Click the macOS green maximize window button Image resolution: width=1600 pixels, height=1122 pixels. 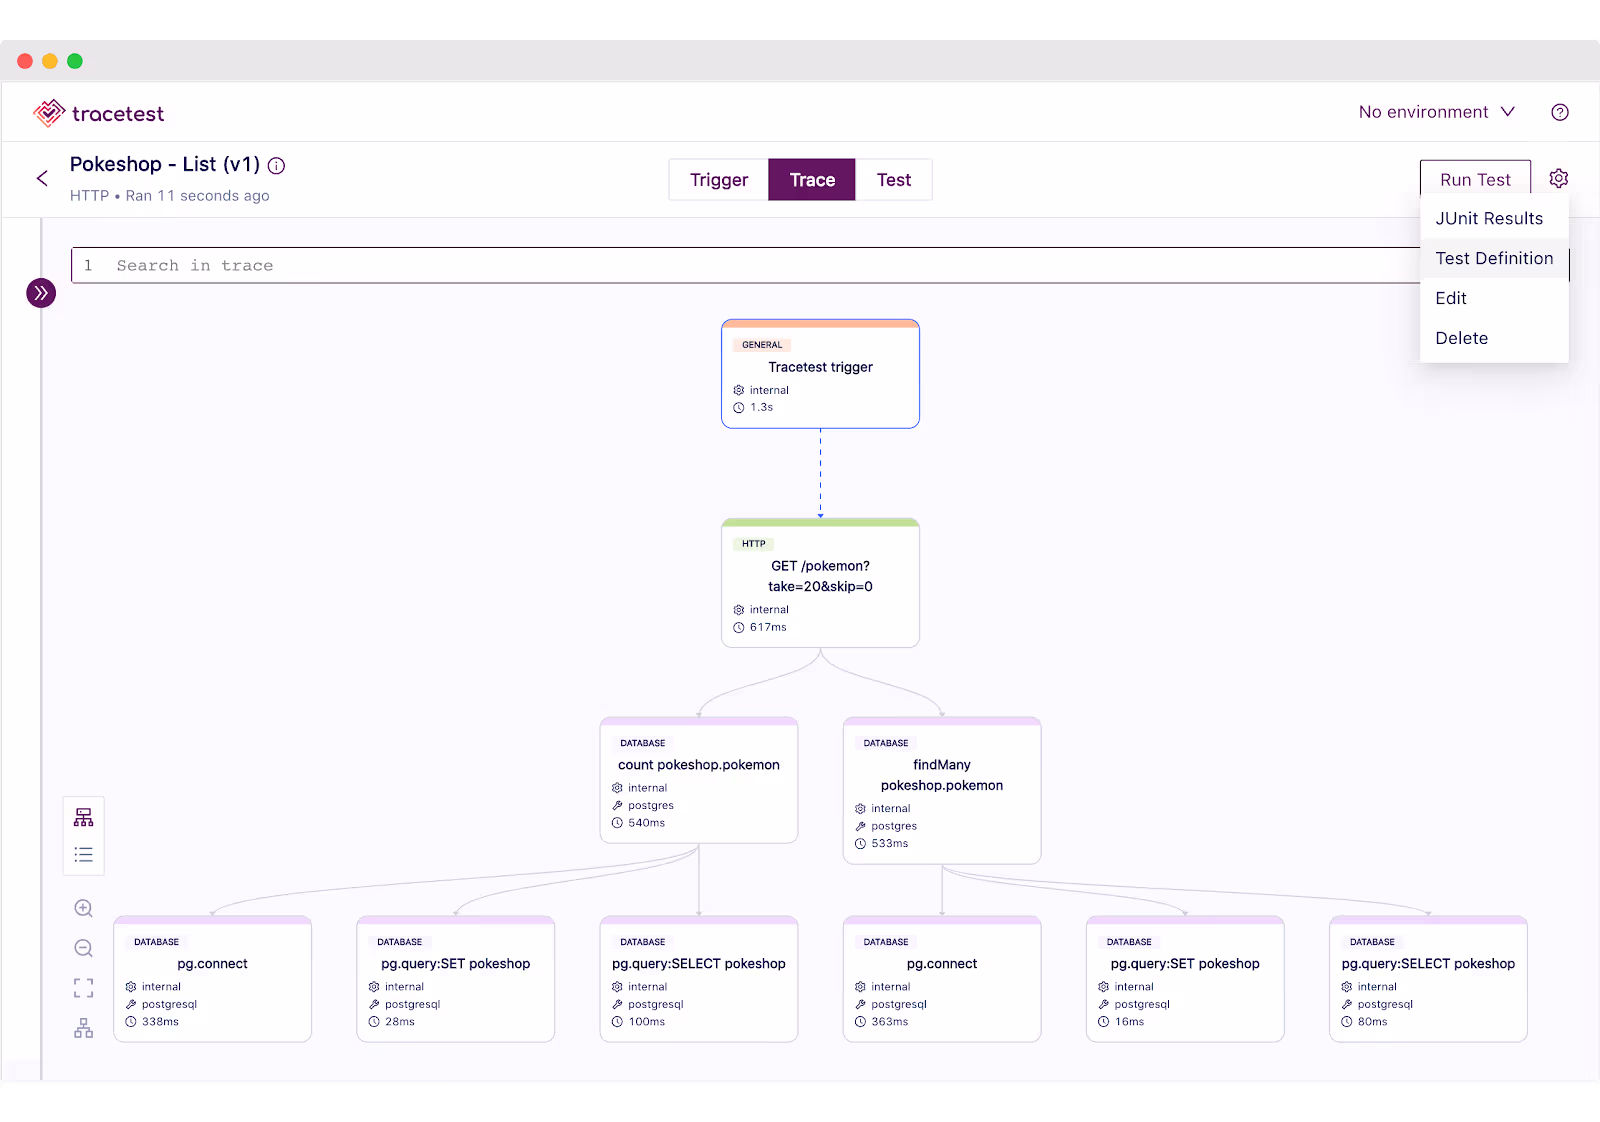pyautogui.click(x=75, y=61)
